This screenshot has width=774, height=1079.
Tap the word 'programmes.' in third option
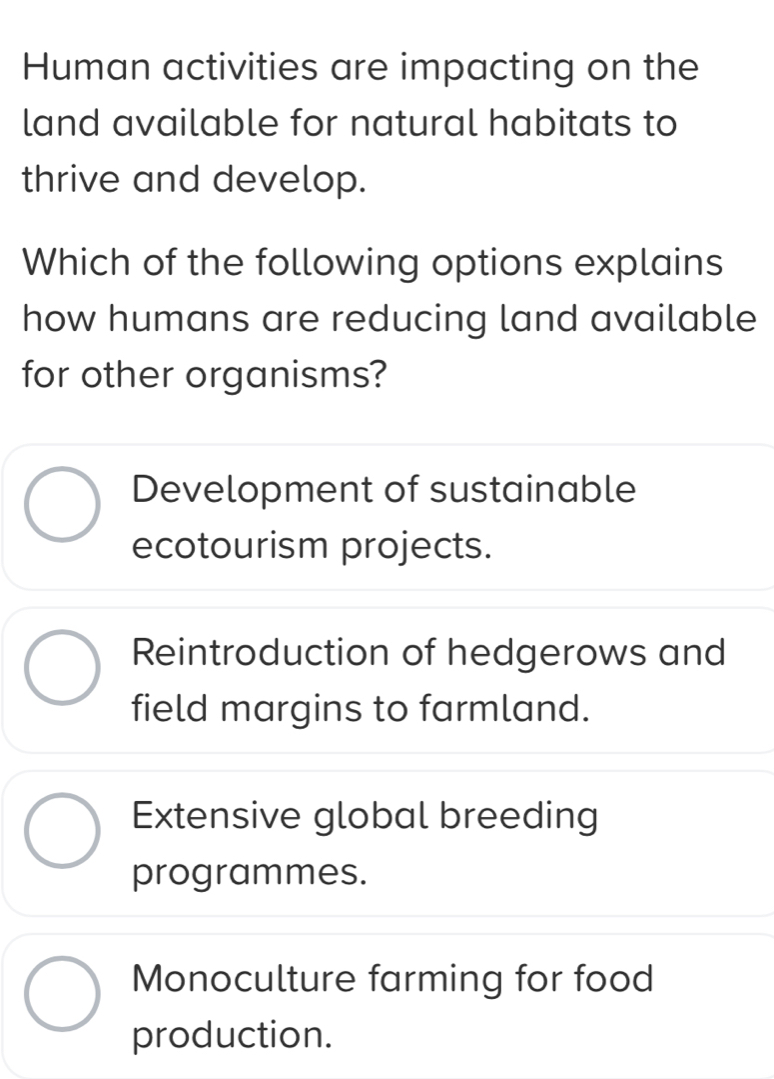tap(249, 874)
